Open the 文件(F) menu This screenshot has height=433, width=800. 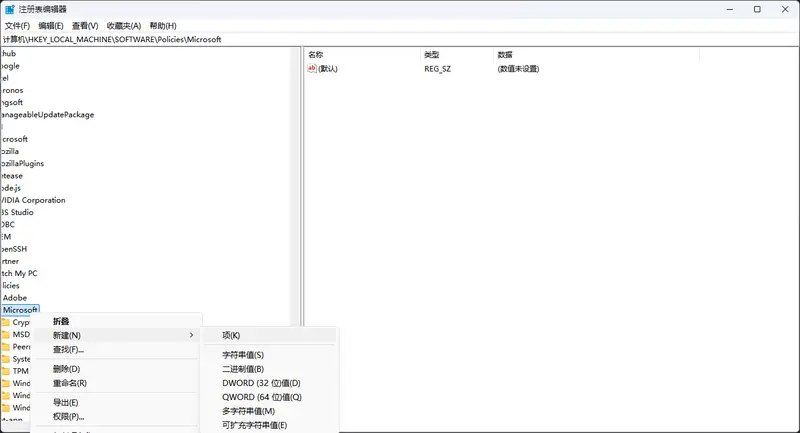pyautogui.click(x=17, y=26)
